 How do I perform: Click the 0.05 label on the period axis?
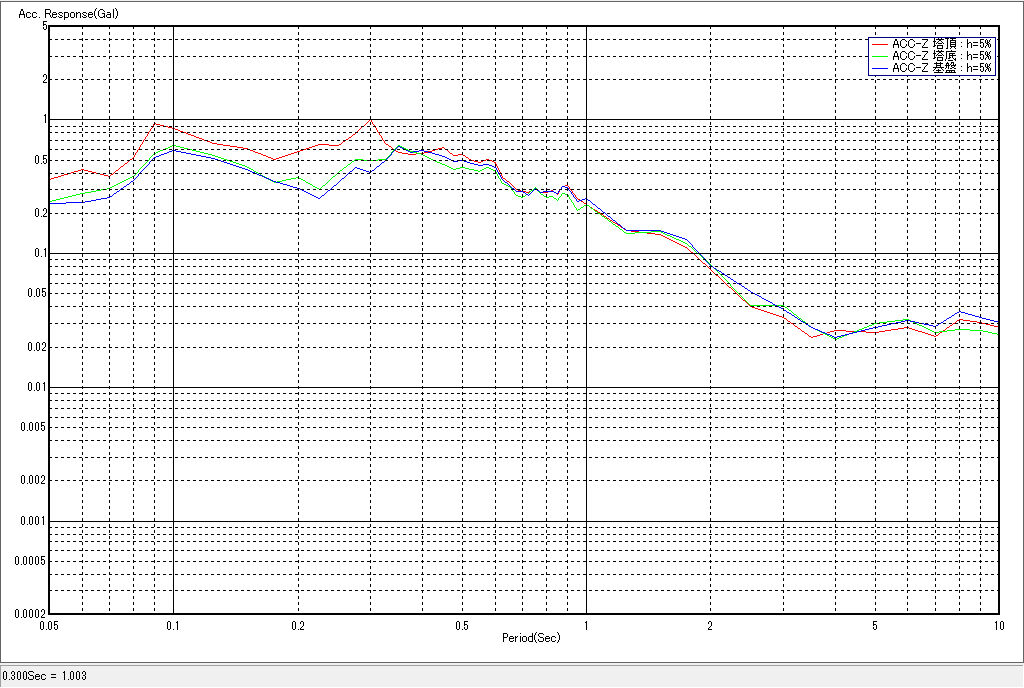pyautogui.click(x=49, y=625)
